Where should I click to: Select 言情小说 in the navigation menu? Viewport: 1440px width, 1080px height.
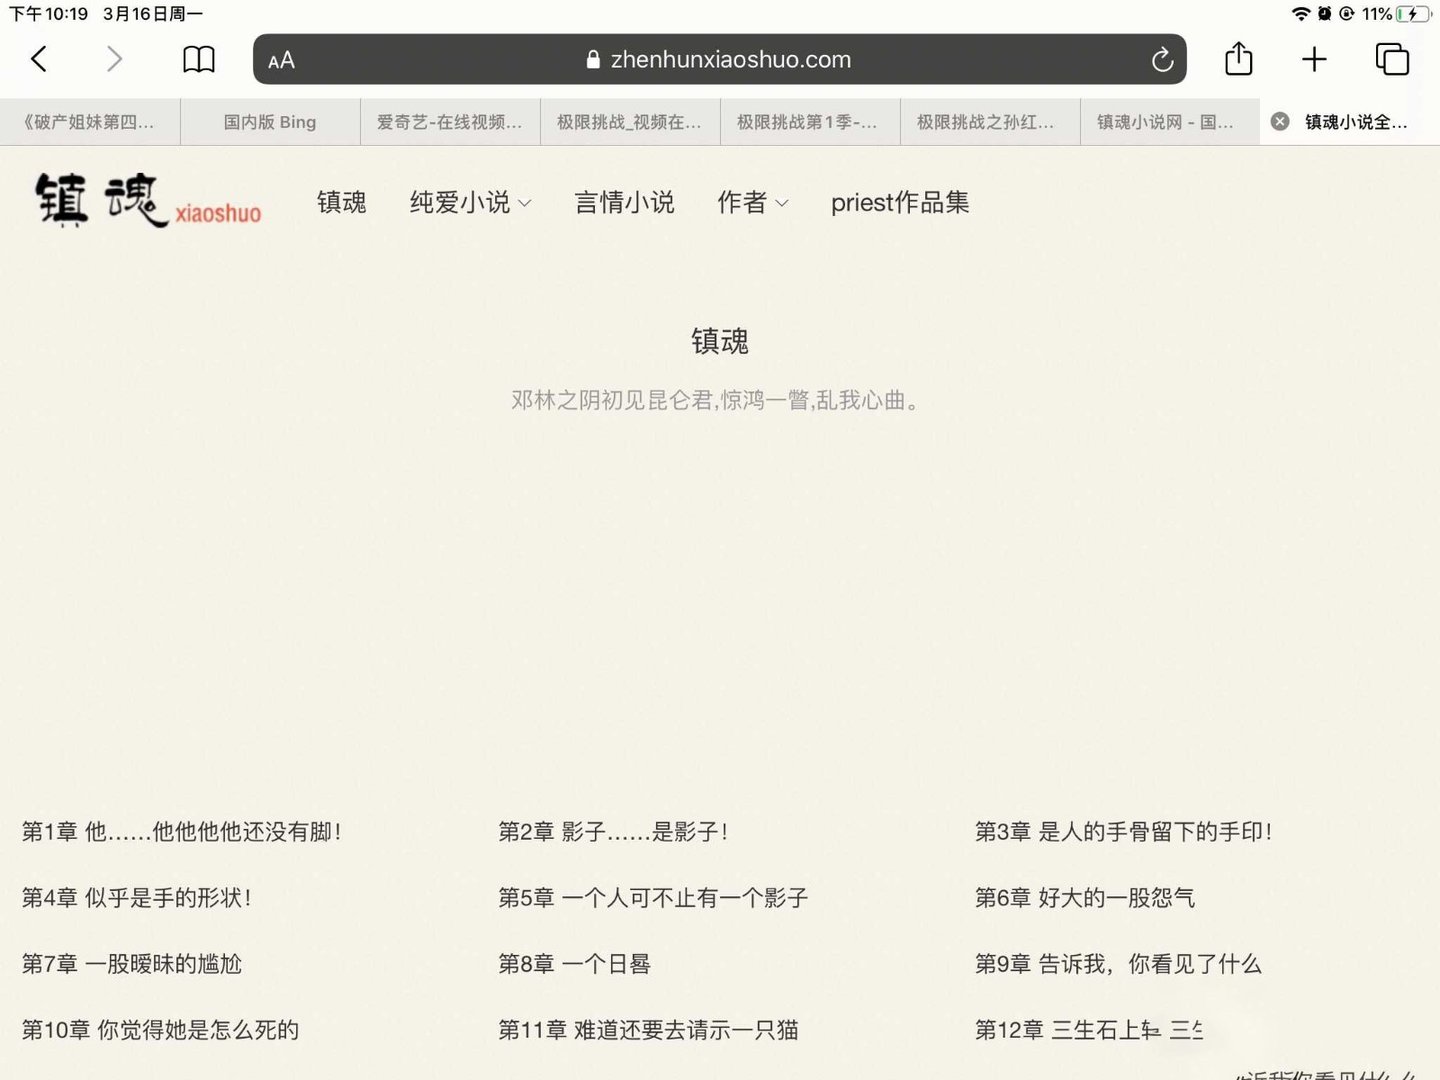(625, 203)
